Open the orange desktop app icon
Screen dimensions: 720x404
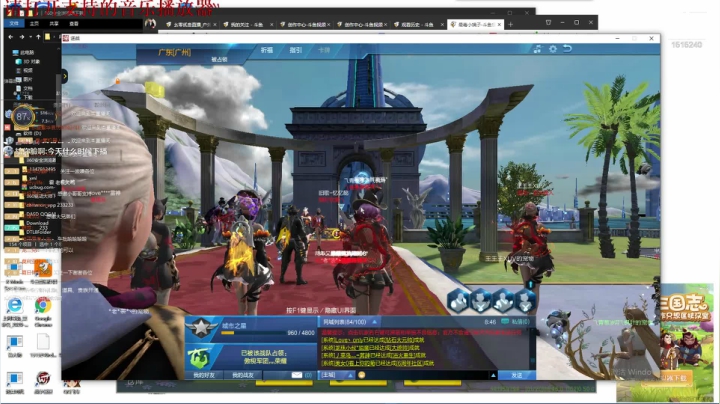point(43,268)
